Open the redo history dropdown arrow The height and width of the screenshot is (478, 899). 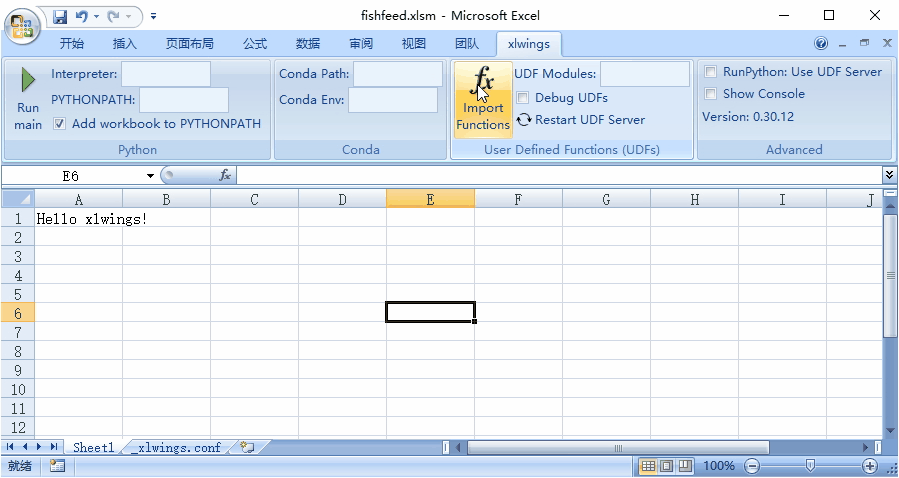(x=128, y=17)
